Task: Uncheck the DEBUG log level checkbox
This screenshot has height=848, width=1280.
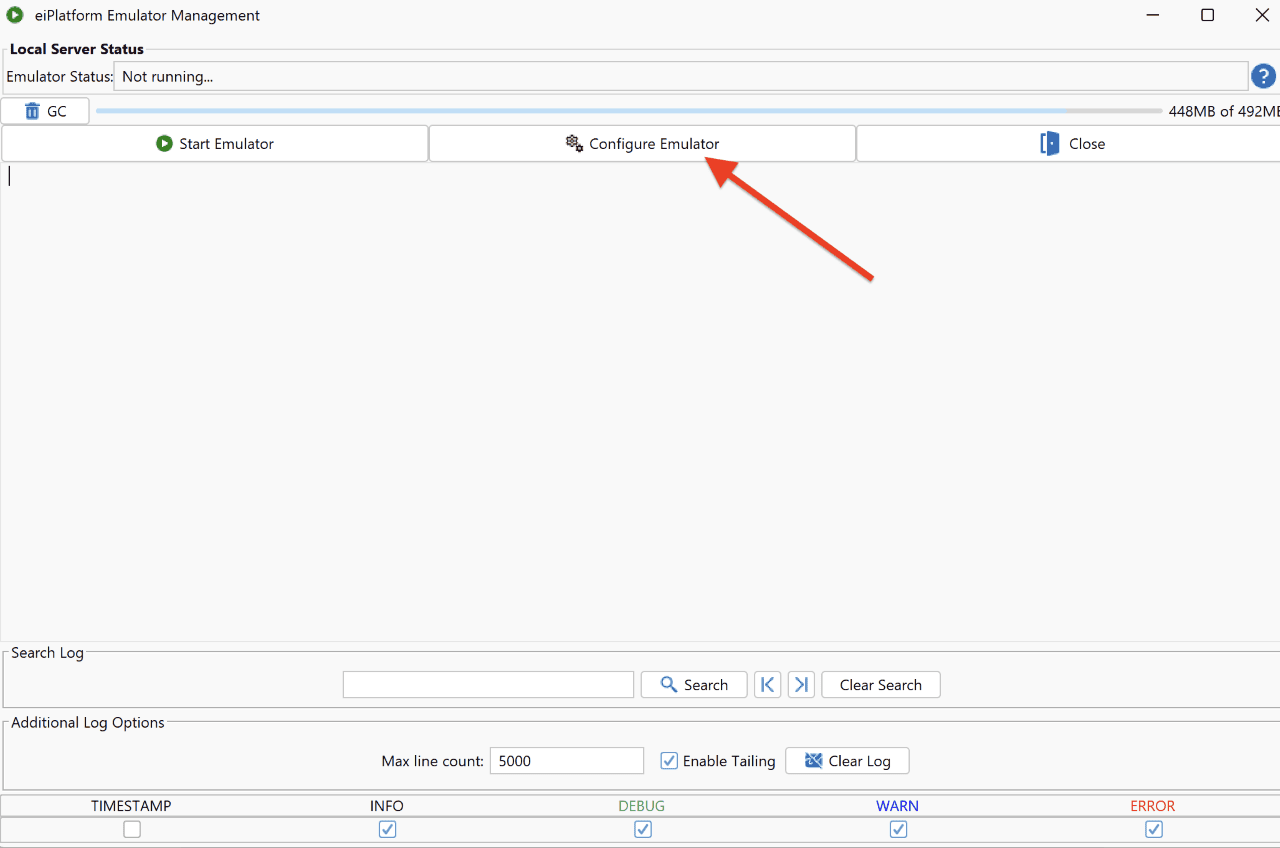Action: pyautogui.click(x=642, y=829)
